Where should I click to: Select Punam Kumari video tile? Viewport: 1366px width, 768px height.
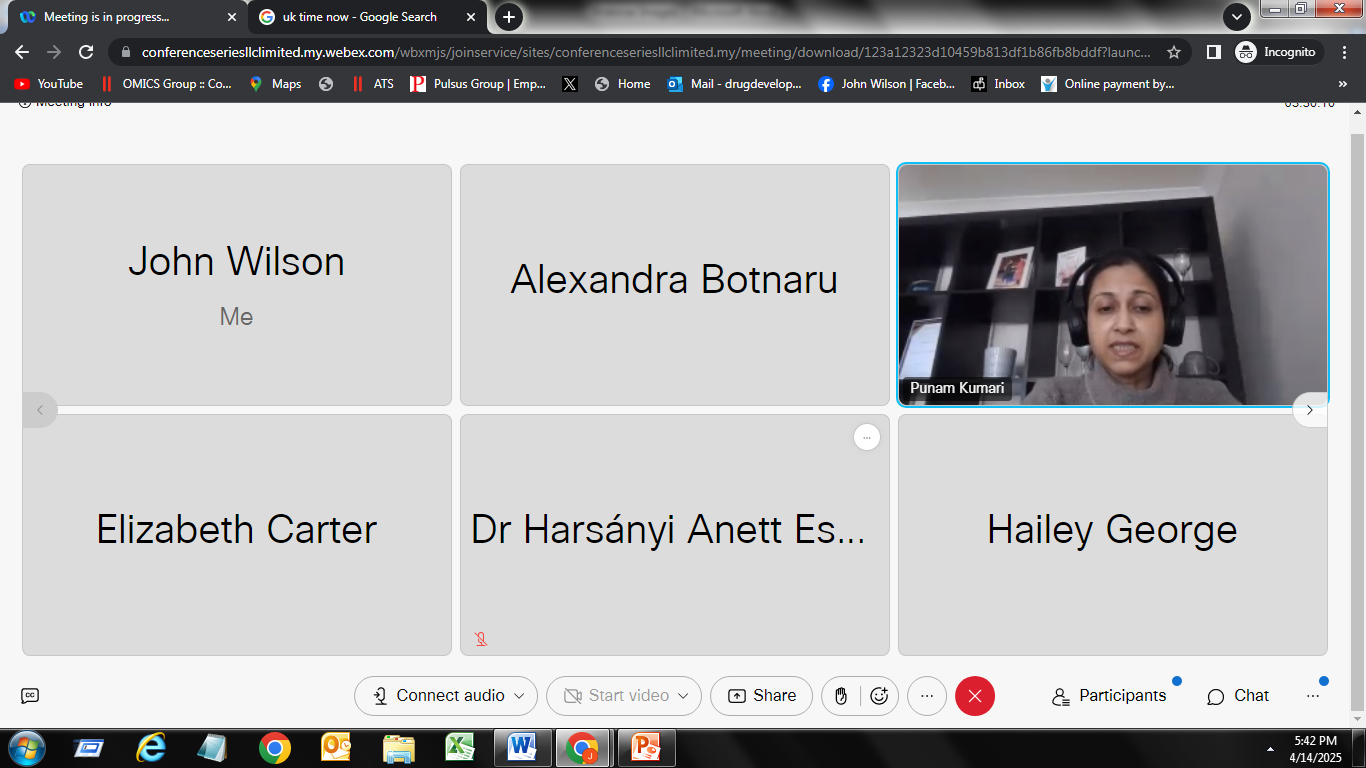pos(1113,285)
